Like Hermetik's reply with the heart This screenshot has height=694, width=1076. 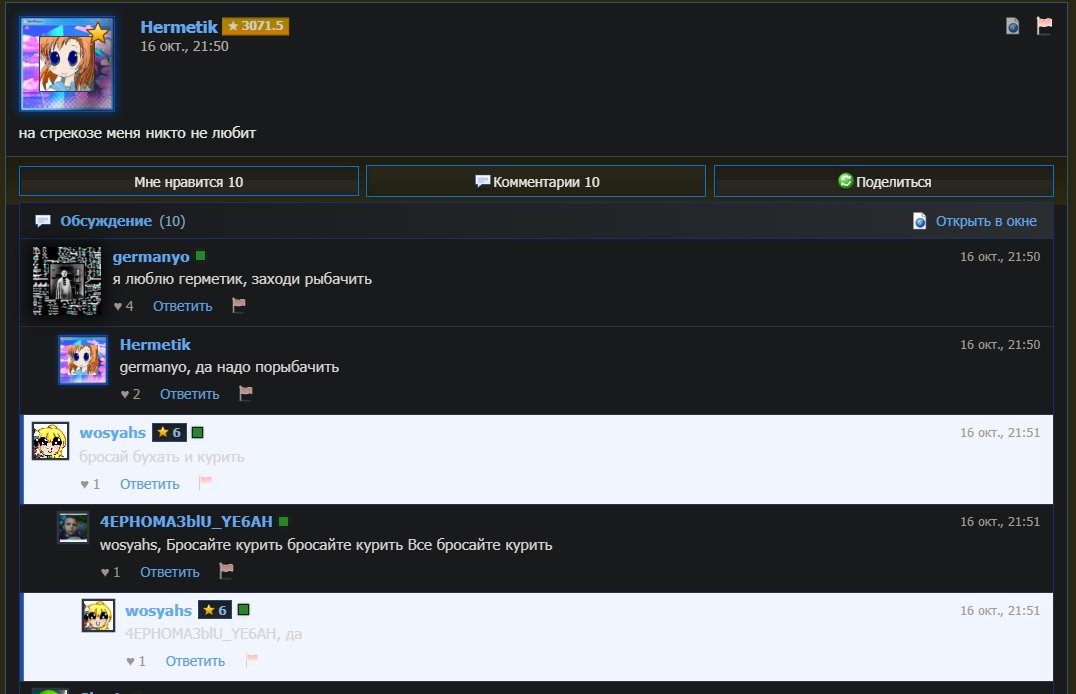coord(124,394)
